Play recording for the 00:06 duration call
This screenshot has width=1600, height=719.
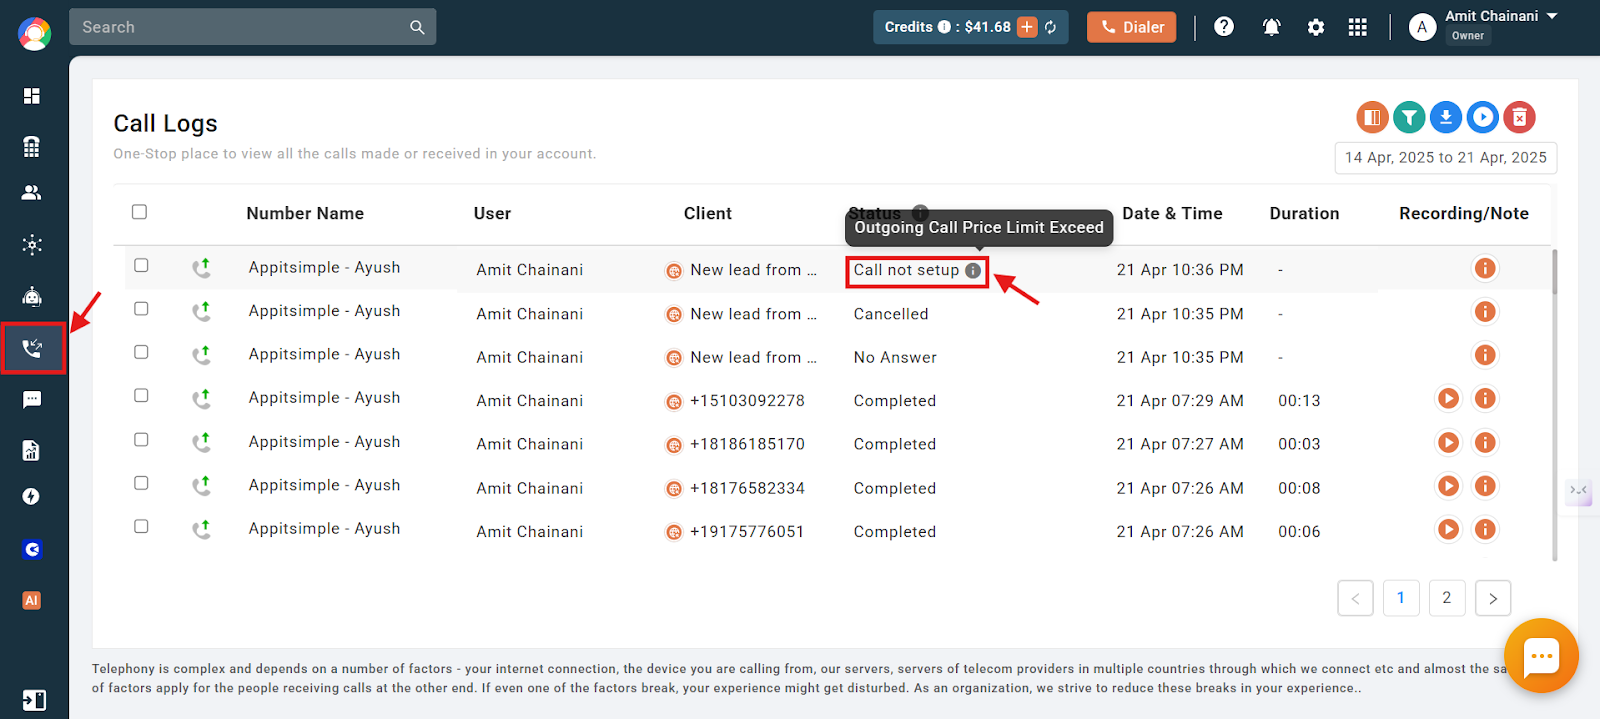pos(1448,529)
